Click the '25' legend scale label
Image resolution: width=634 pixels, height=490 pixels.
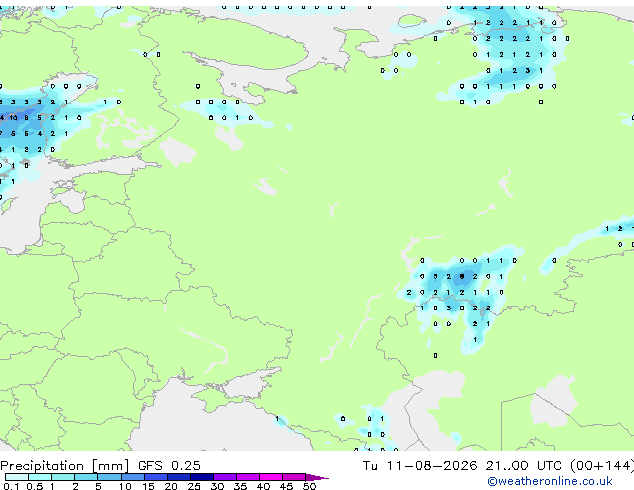tap(194, 486)
